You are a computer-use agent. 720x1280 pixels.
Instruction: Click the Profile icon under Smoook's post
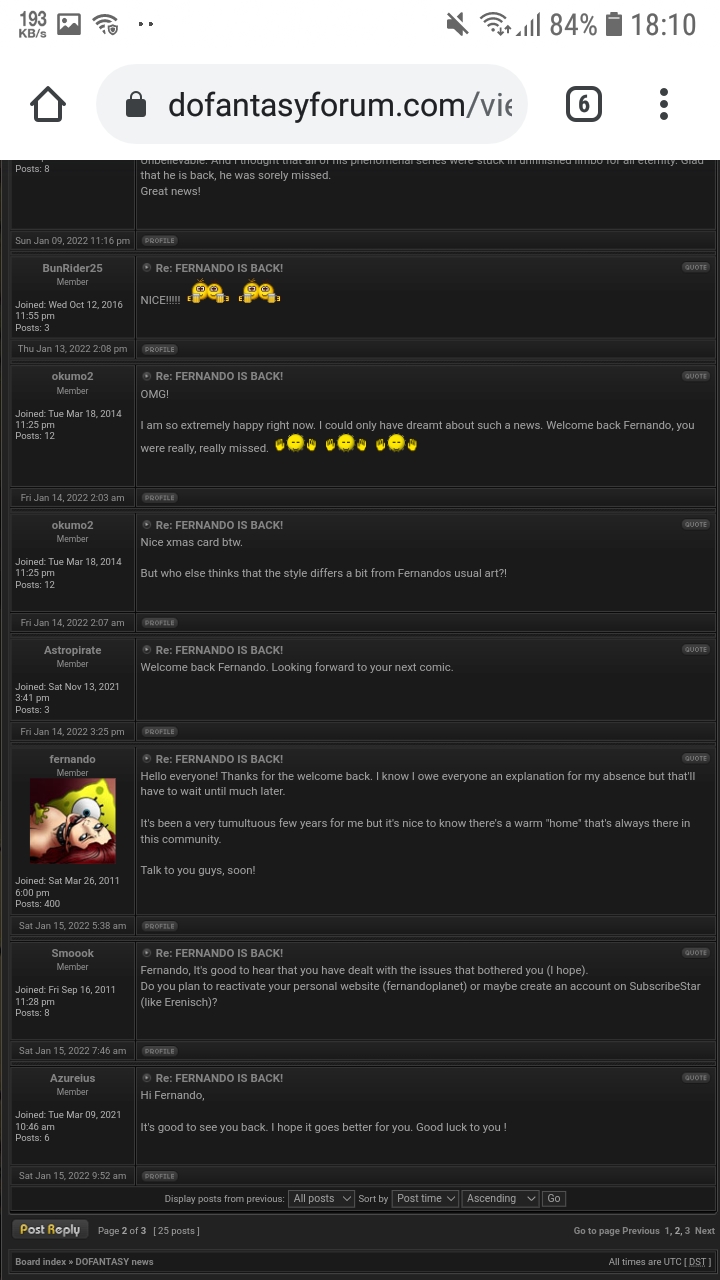tap(159, 1051)
